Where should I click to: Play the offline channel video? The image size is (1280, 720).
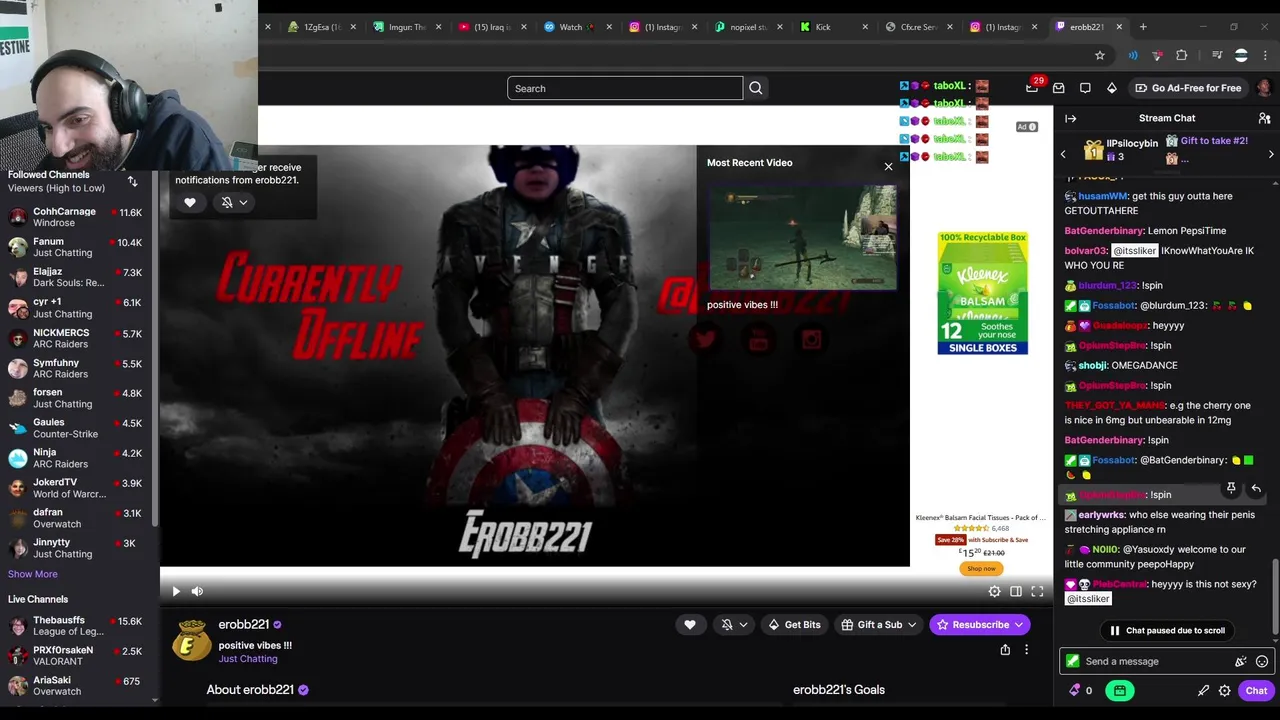(x=176, y=591)
